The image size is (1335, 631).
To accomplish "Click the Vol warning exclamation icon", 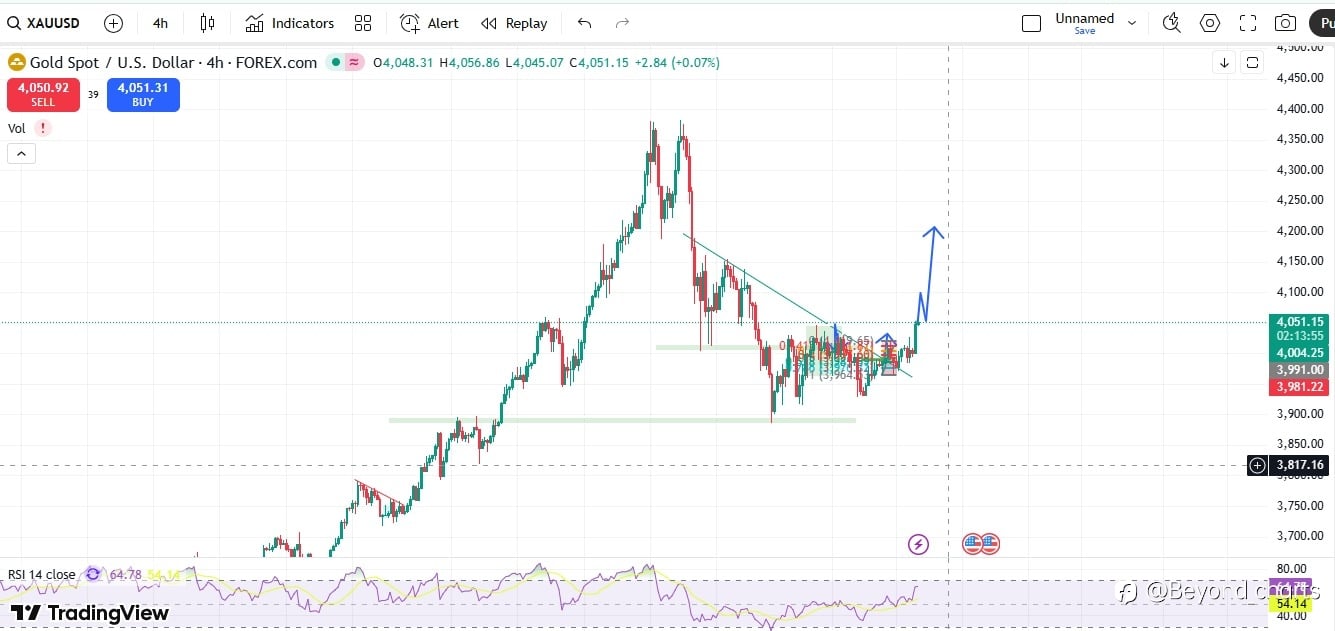I will 42,128.
